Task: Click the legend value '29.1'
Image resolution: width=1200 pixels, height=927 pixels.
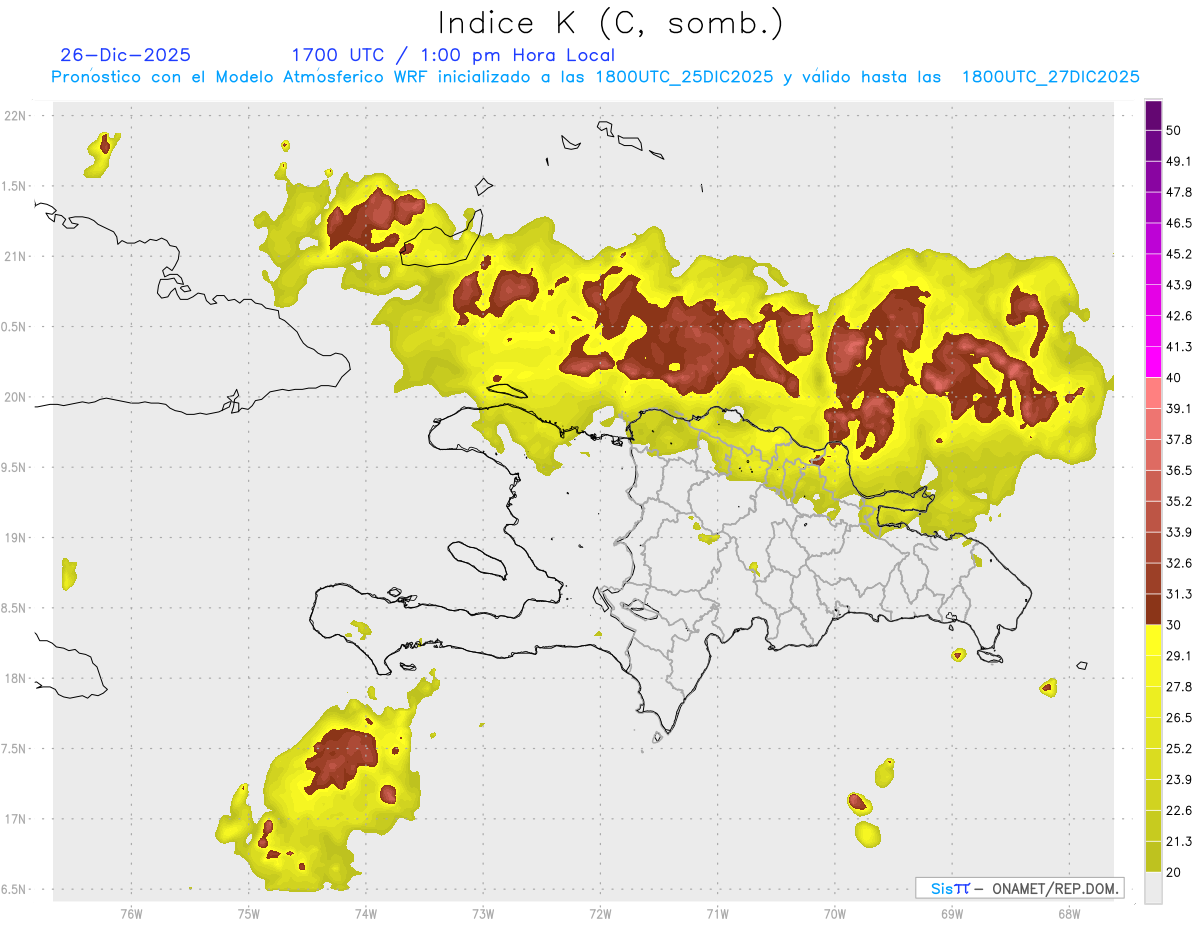Action: click(x=1178, y=656)
